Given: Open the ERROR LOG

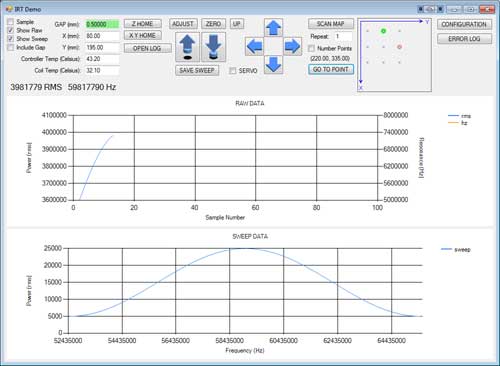Looking at the screenshot, I should (464, 39).
